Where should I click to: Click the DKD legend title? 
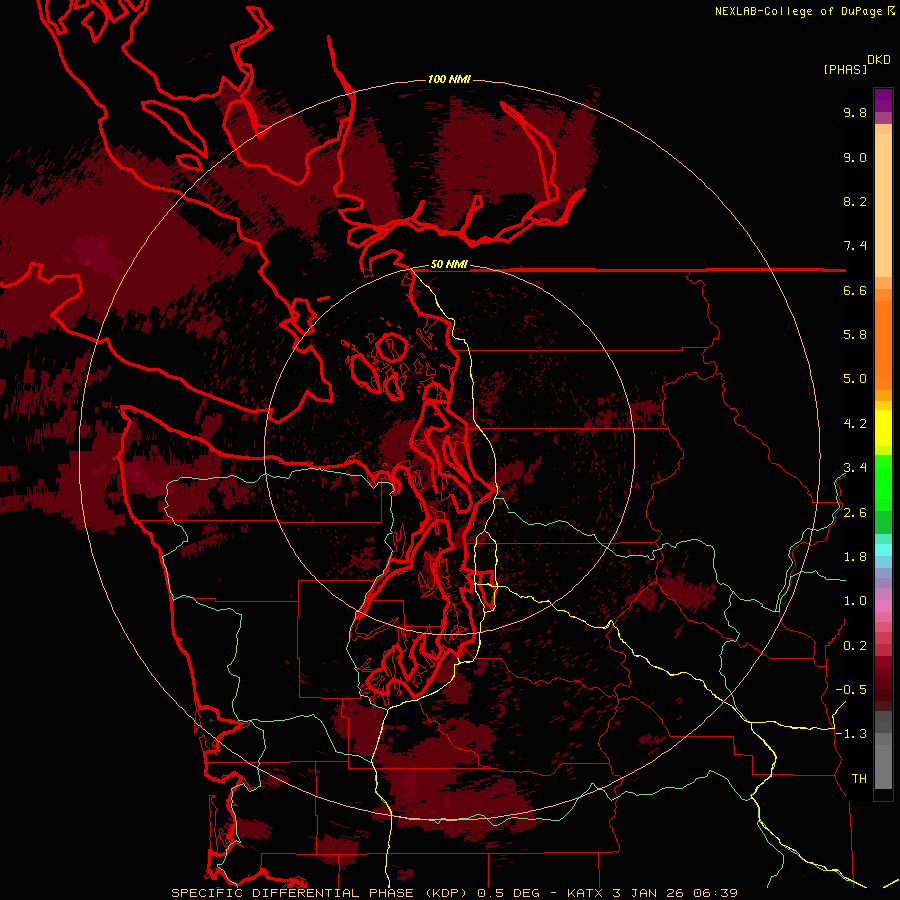(x=878, y=60)
